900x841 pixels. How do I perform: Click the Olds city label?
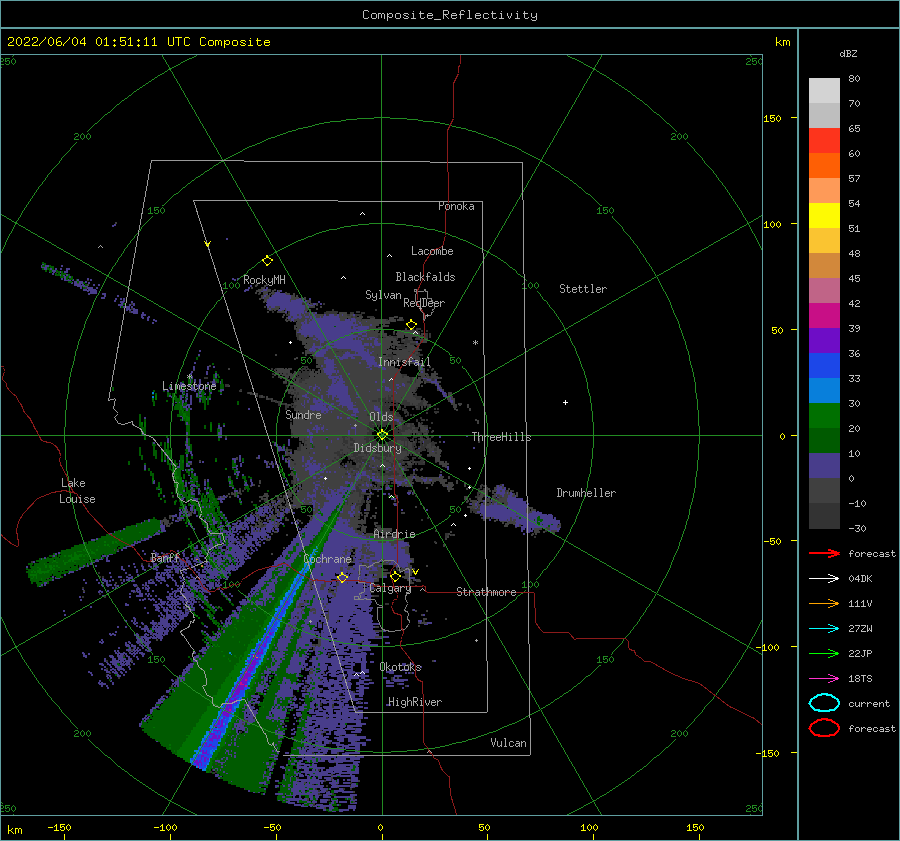(x=381, y=417)
